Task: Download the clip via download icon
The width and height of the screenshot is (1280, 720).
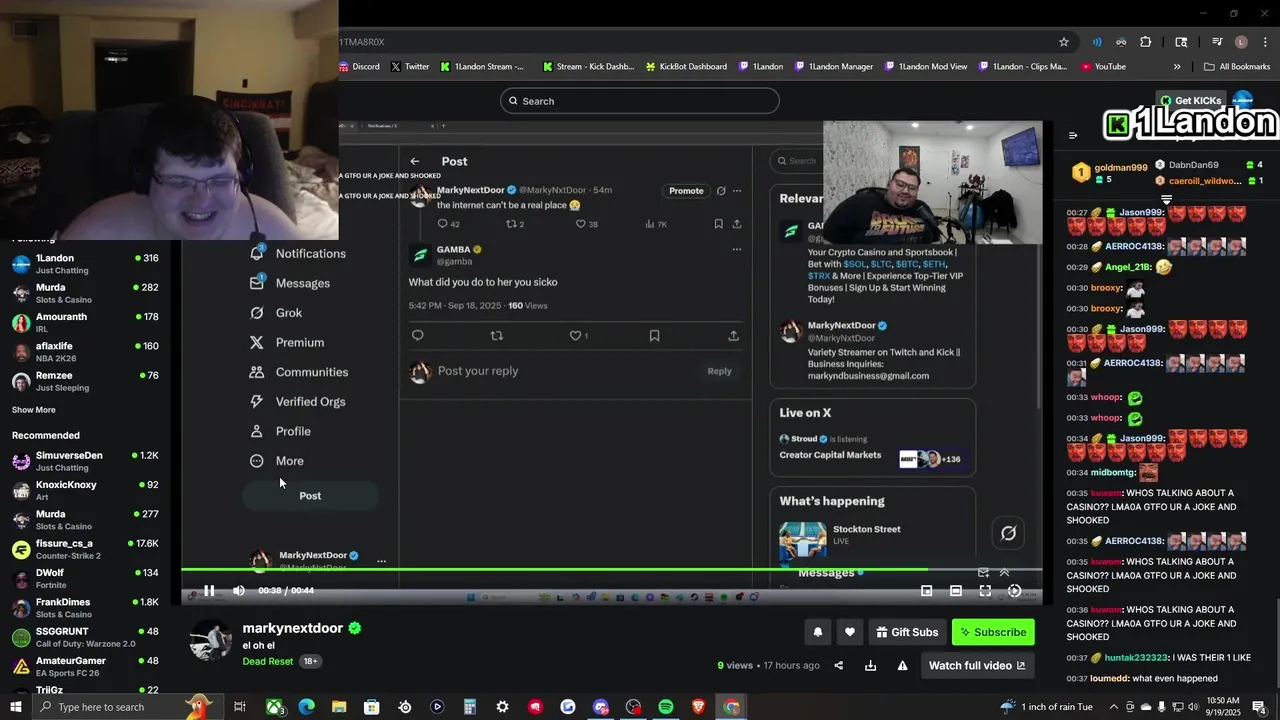Action: click(x=870, y=666)
